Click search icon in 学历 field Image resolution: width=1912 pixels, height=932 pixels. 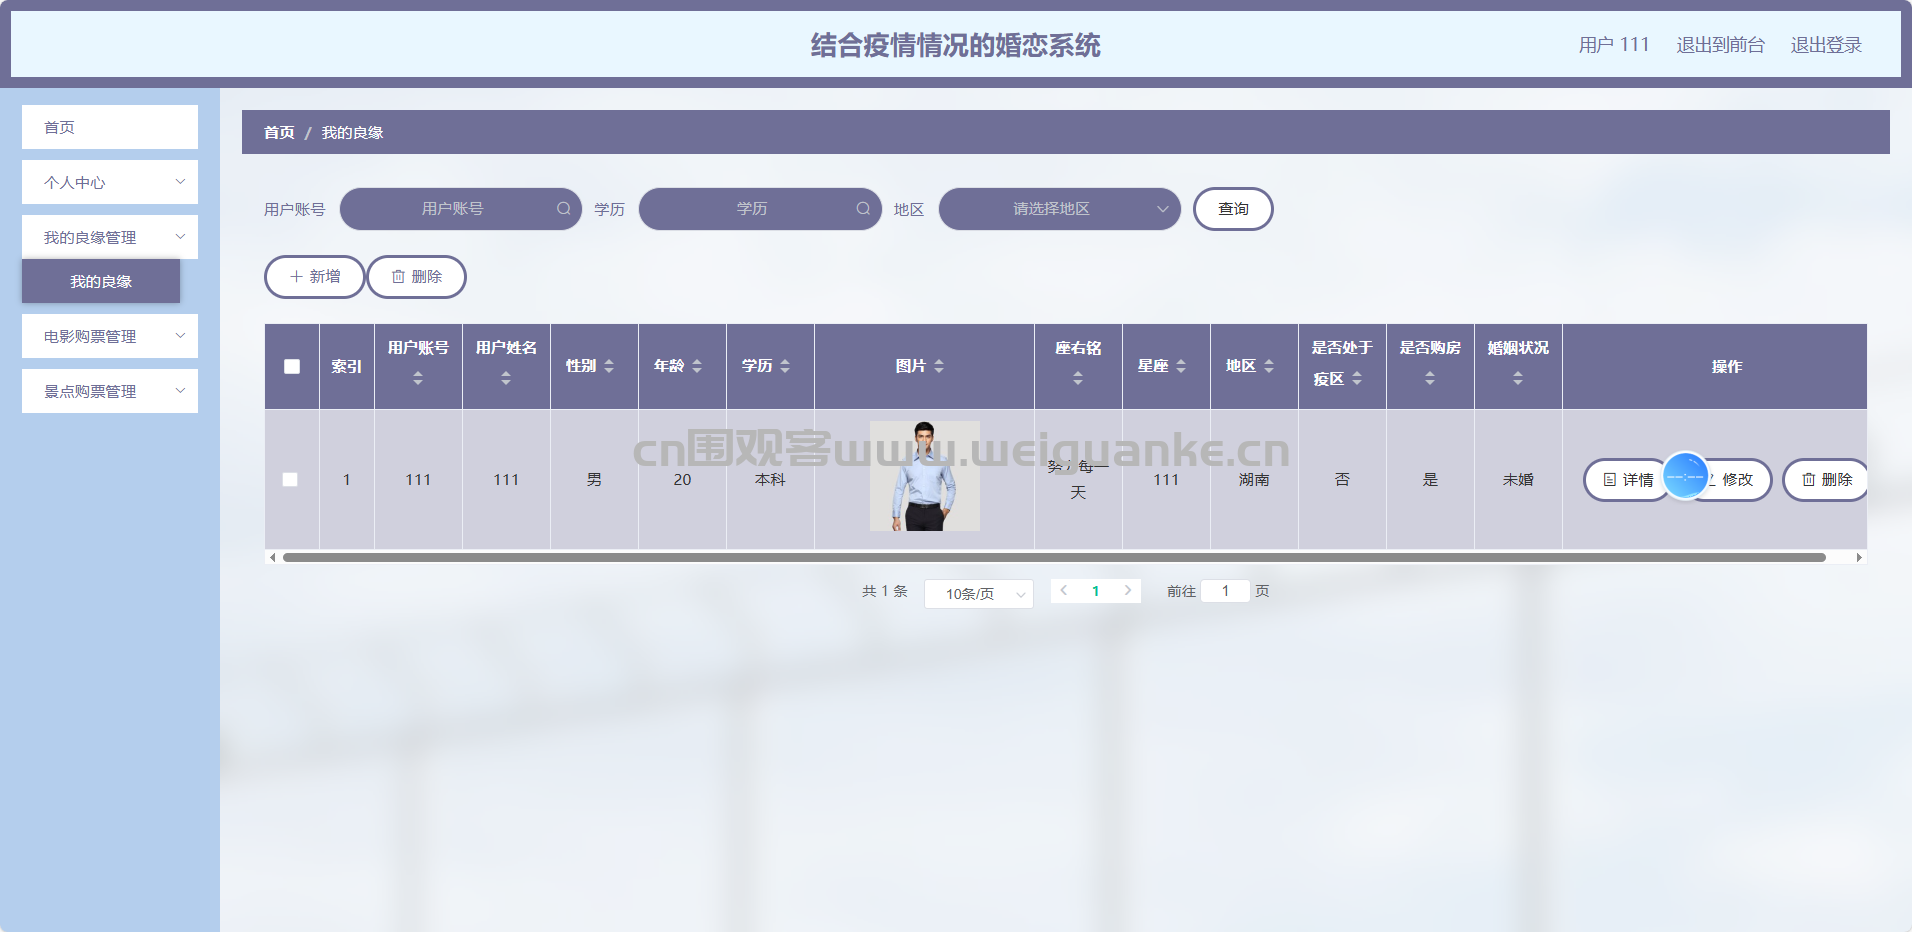863,209
